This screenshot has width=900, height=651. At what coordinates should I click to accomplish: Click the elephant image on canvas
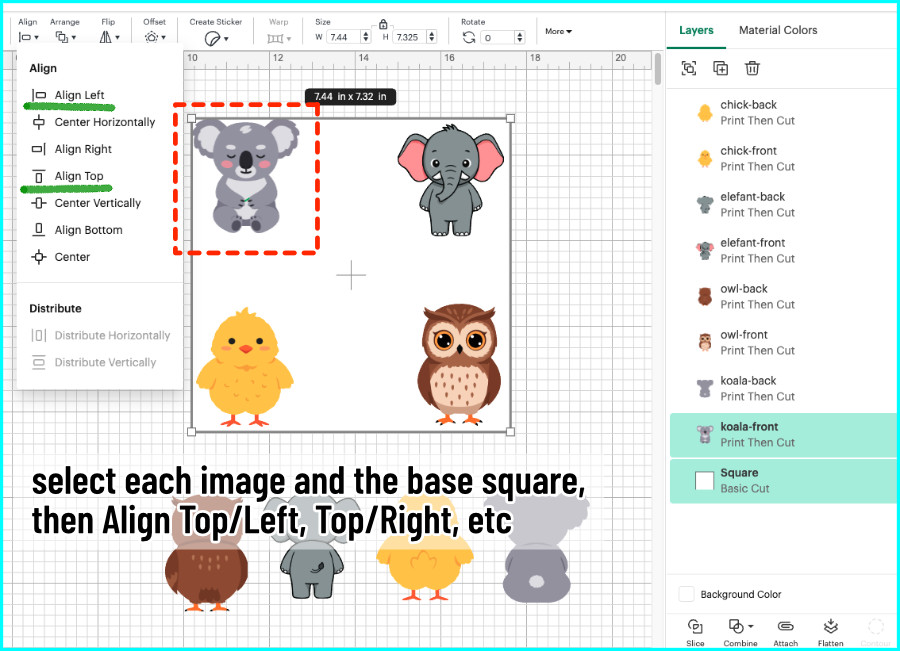tap(451, 180)
